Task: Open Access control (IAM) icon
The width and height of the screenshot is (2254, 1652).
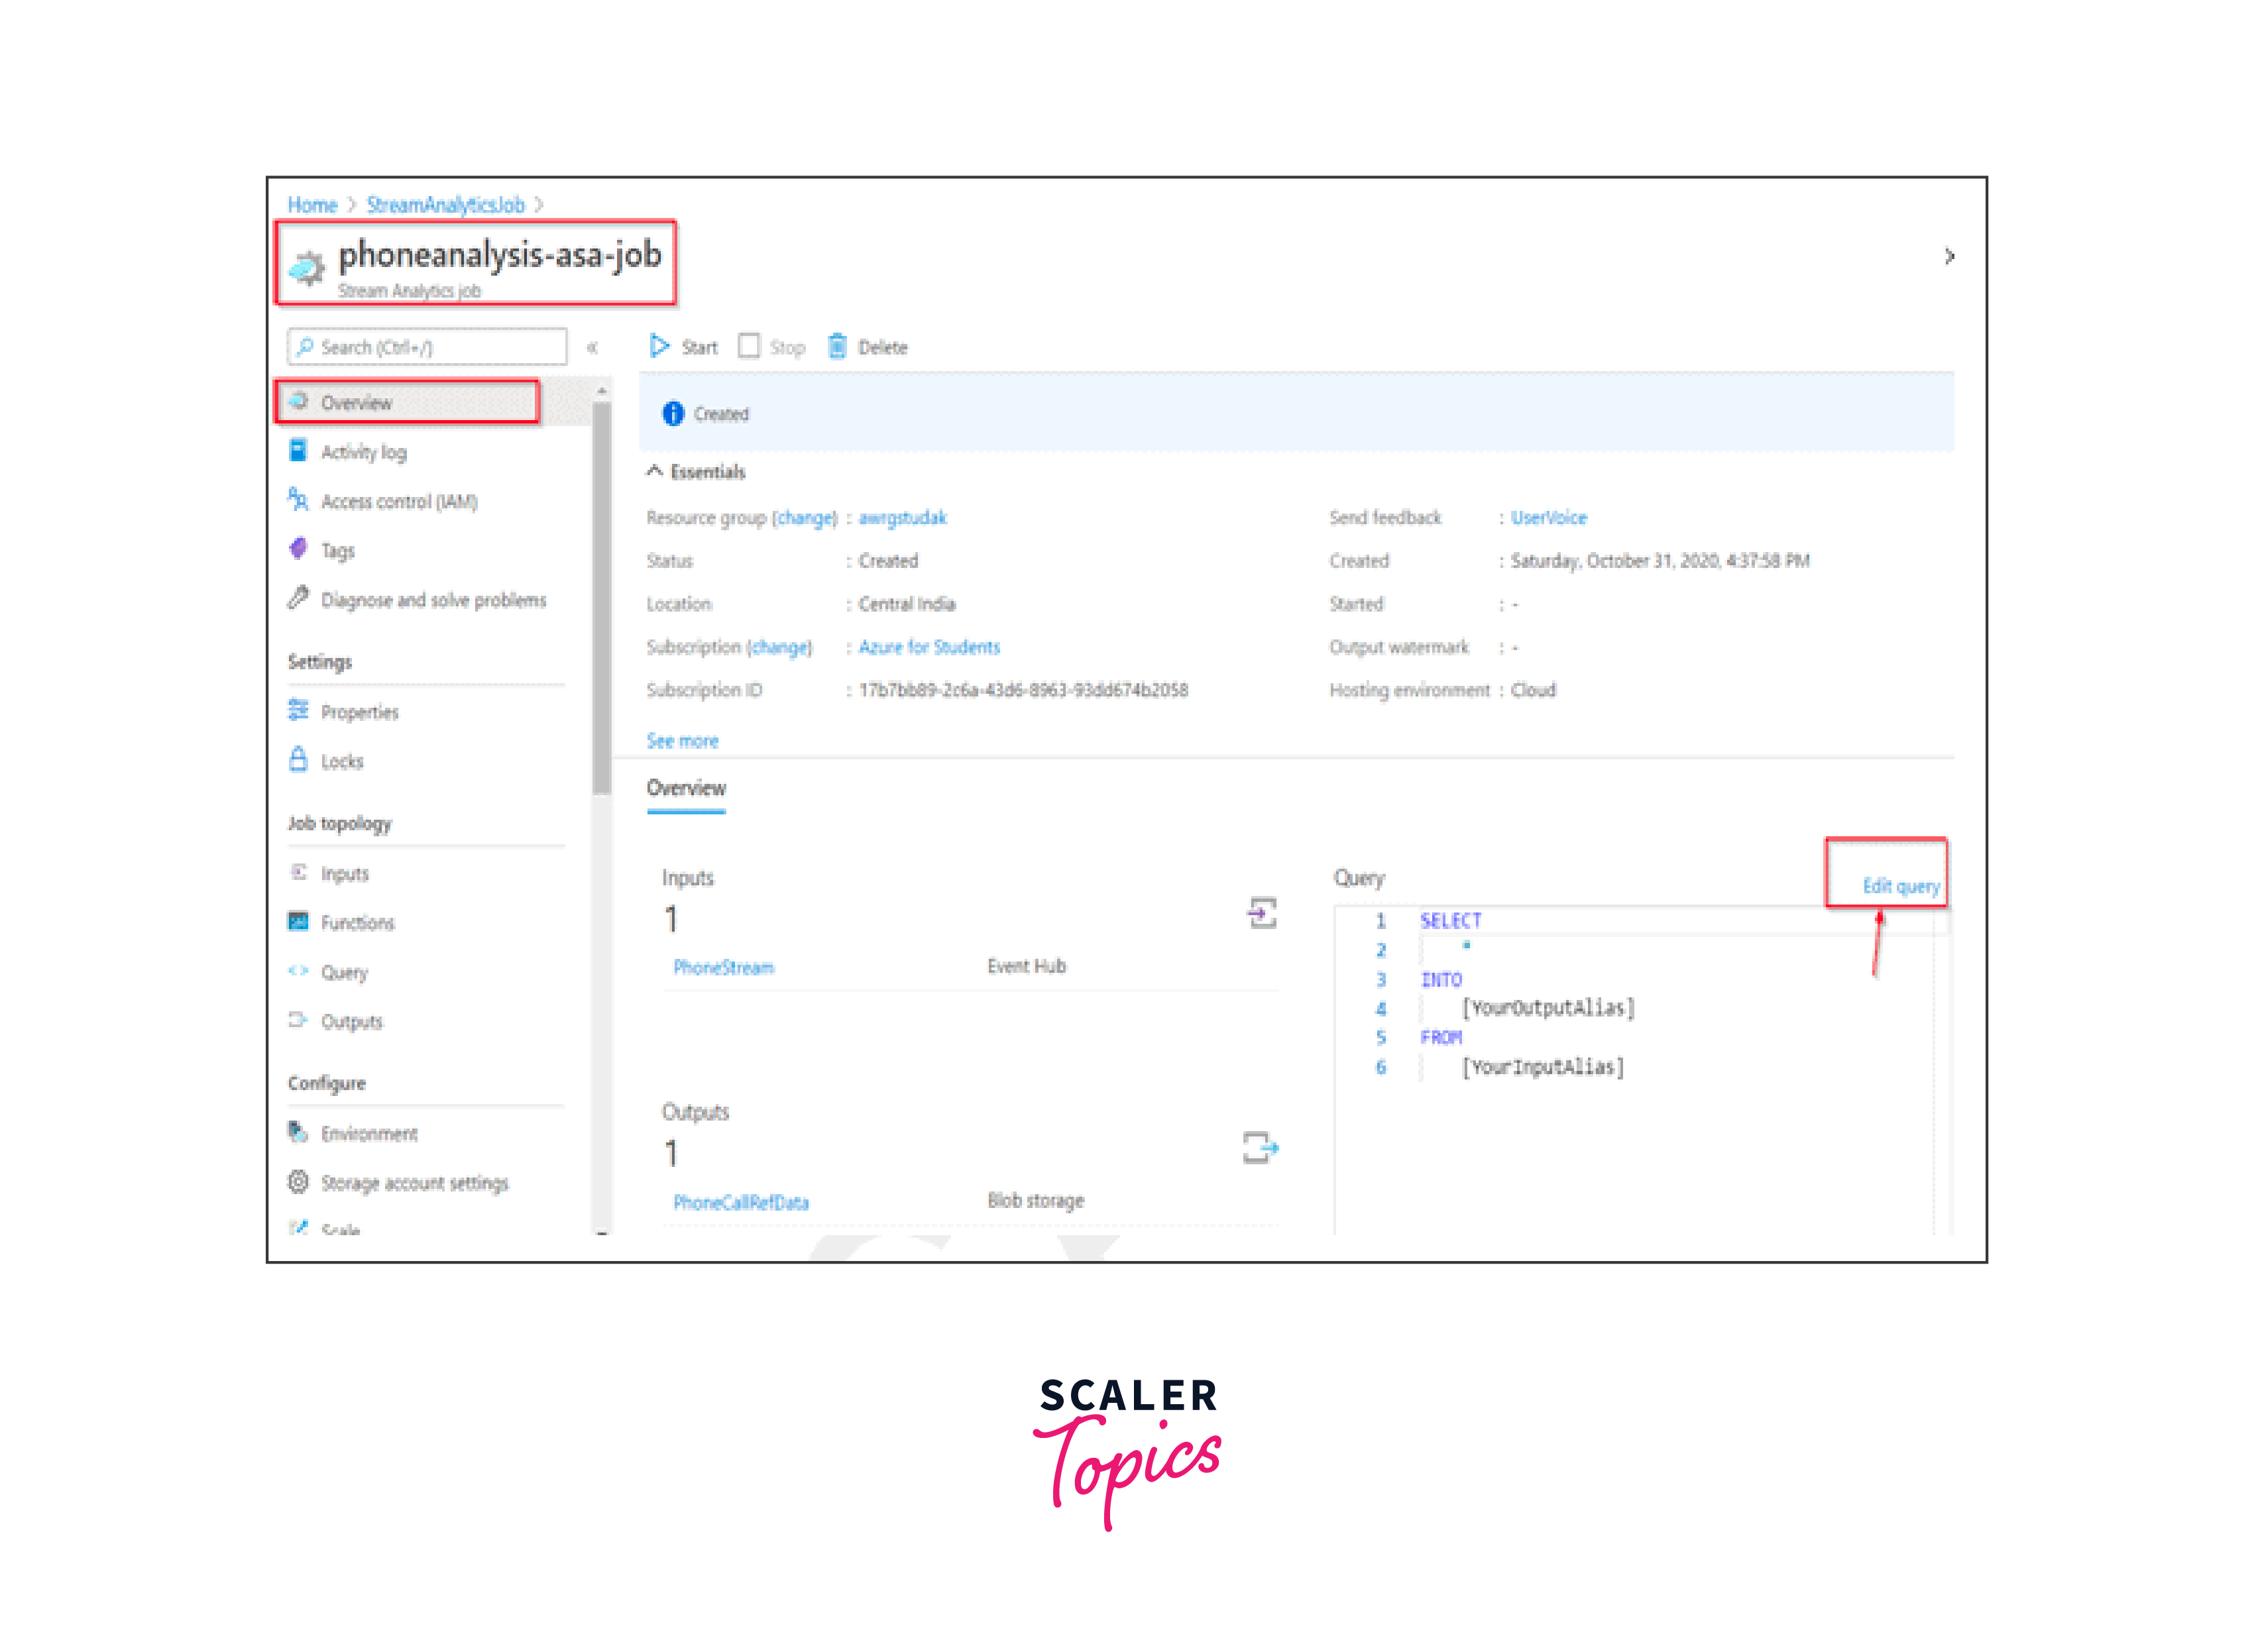Action: (298, 499)
